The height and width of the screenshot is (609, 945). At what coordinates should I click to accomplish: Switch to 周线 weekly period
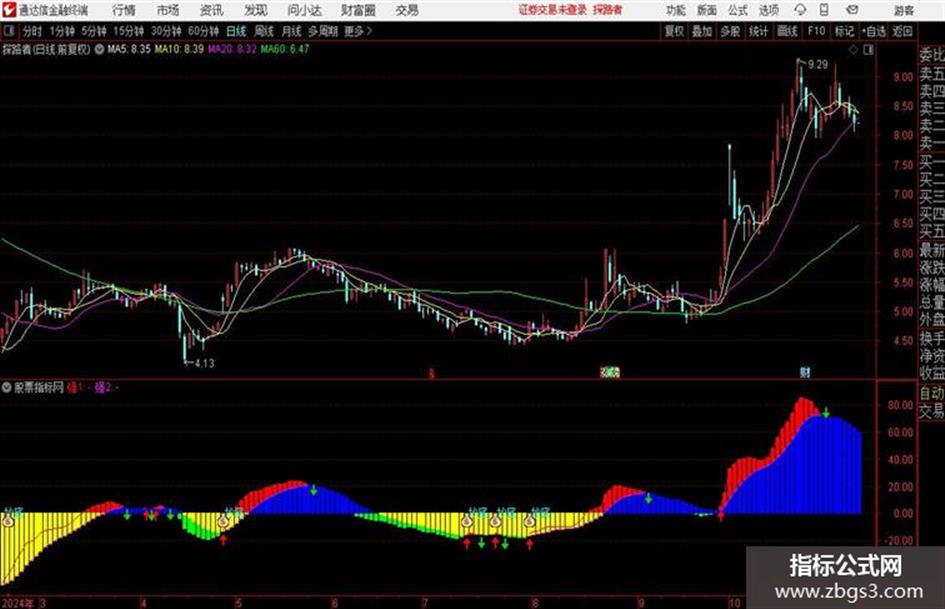(264, 31)
